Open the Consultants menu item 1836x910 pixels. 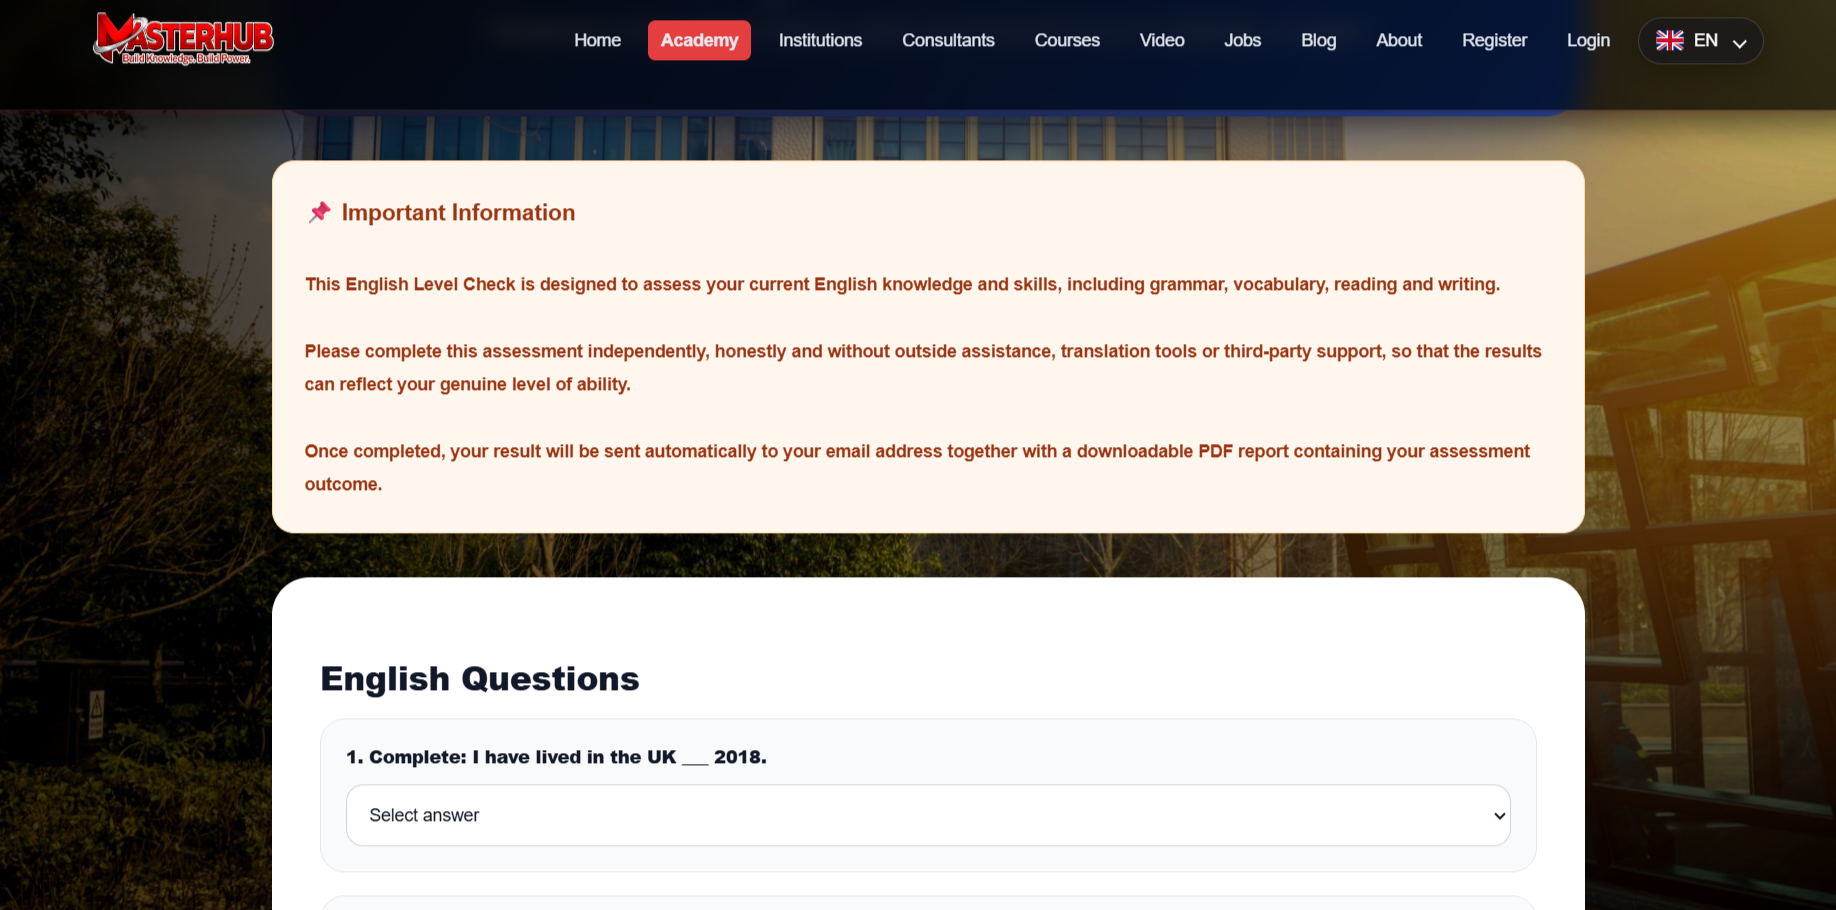(948, 40)
